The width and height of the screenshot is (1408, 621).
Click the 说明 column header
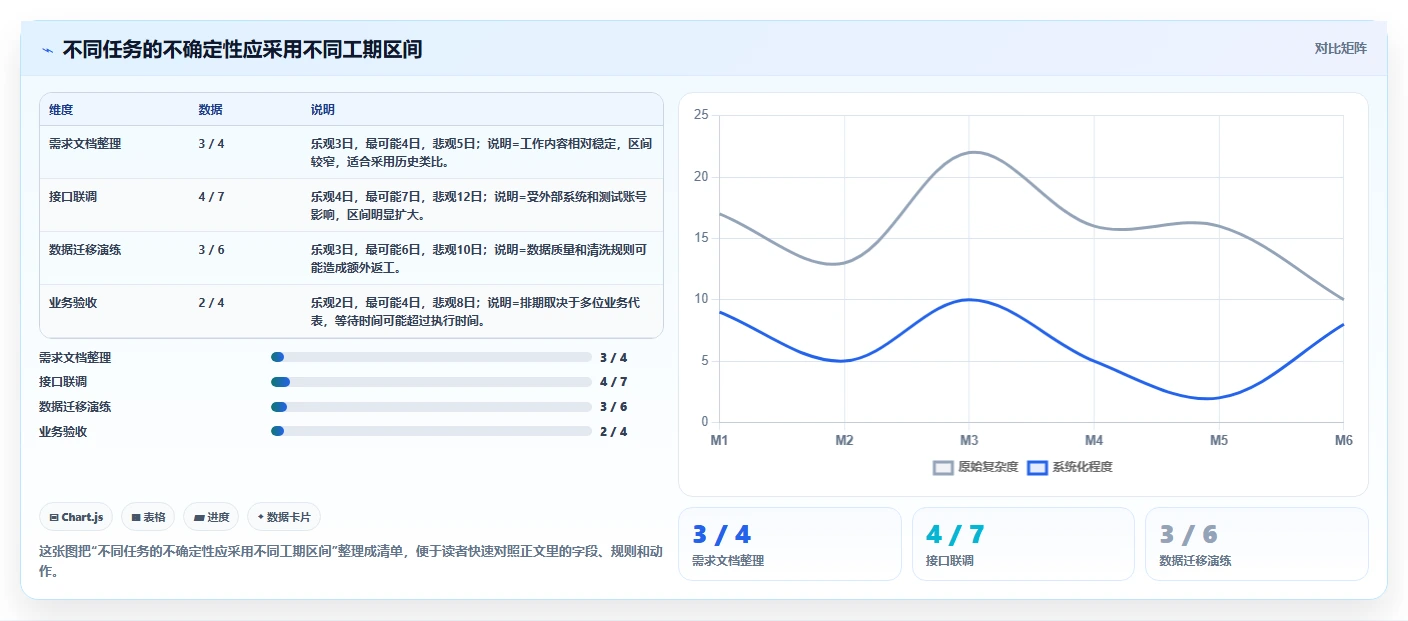[x=323, y=110]
